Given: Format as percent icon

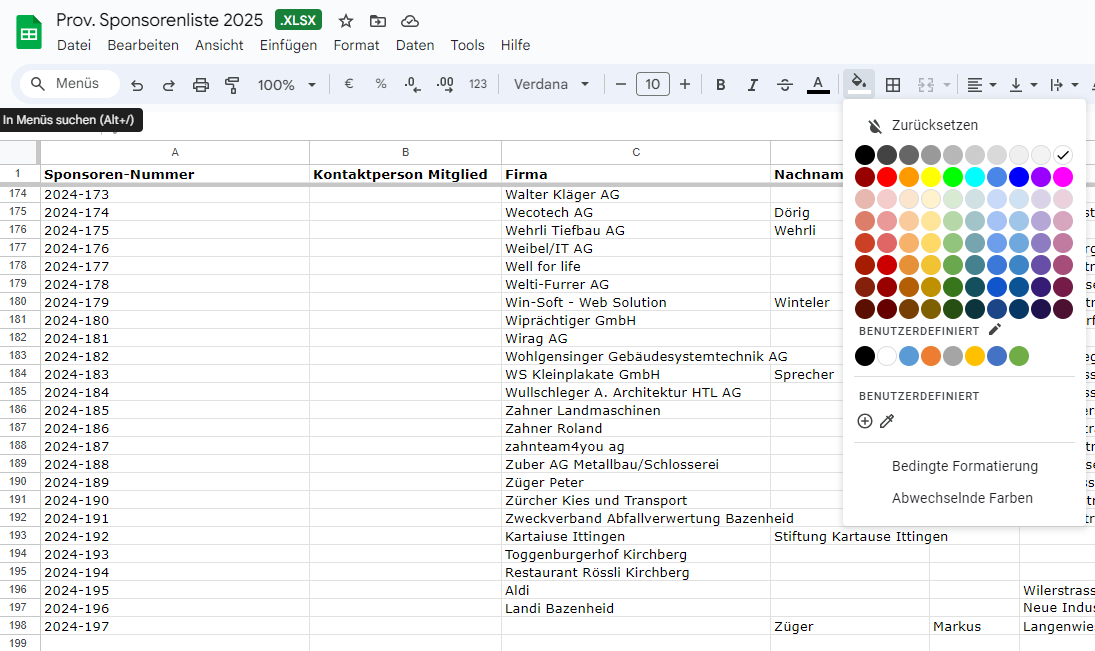Looking at the screenshot, I should 381,84.
